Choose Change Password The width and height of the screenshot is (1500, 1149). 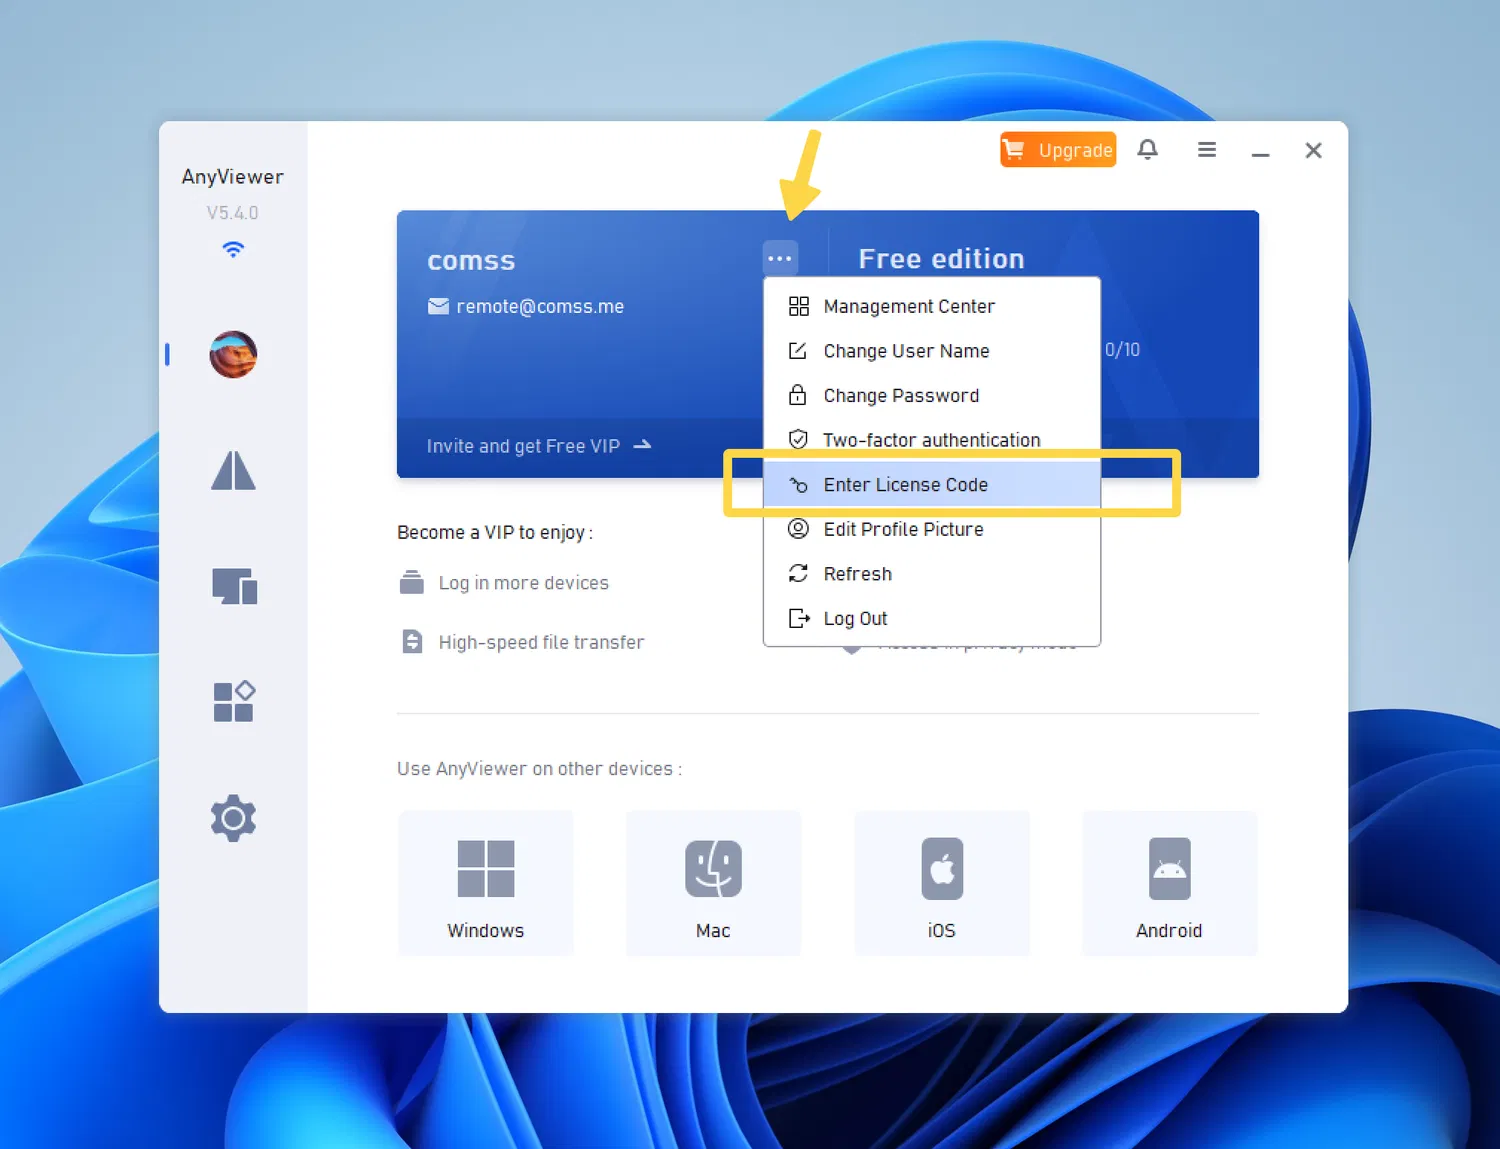(932, 395)
